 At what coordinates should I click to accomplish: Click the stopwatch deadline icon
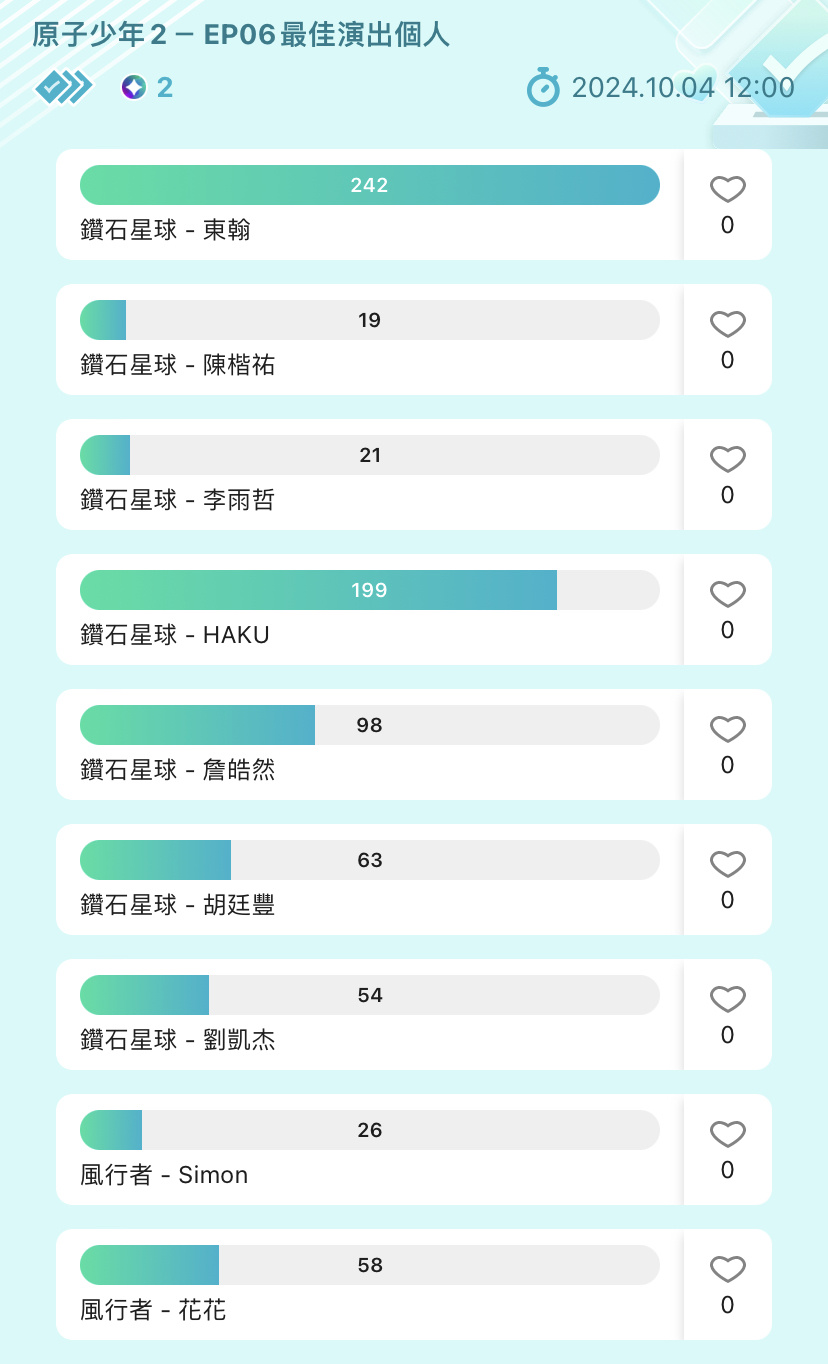click(543, 87)
